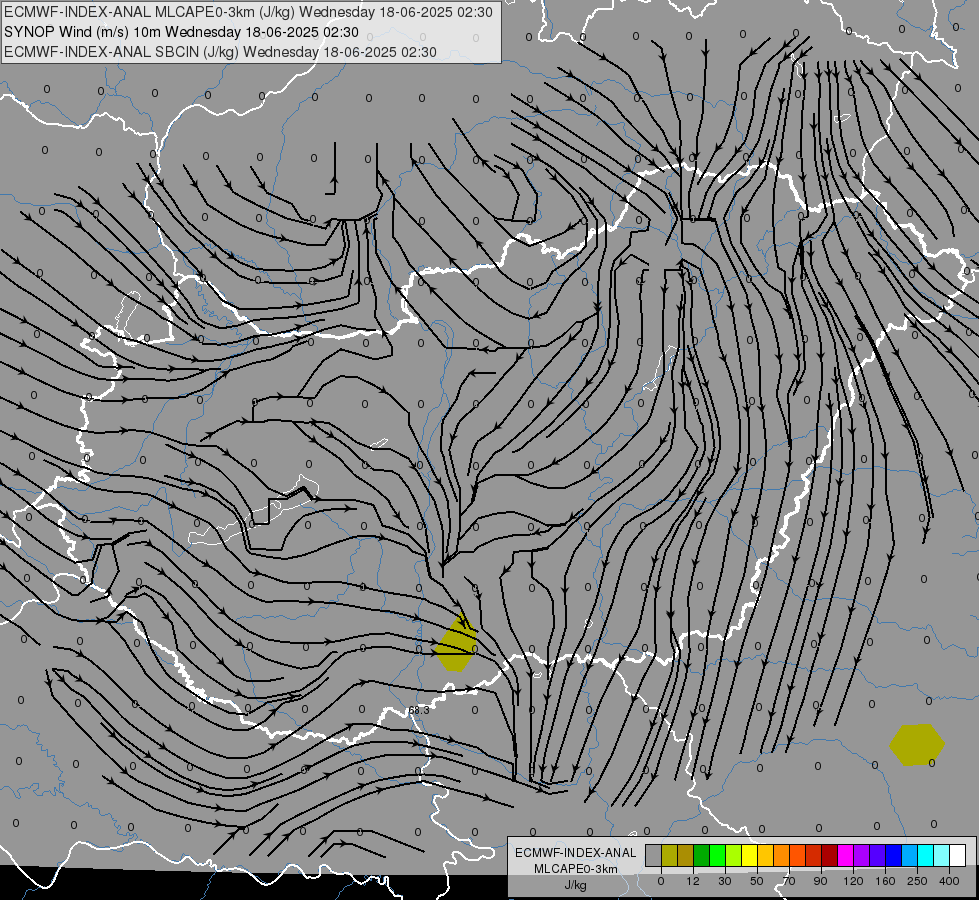Pick the bright green legend swatch
The width and height of the screenshot is (979, 900).
(717, 855)
